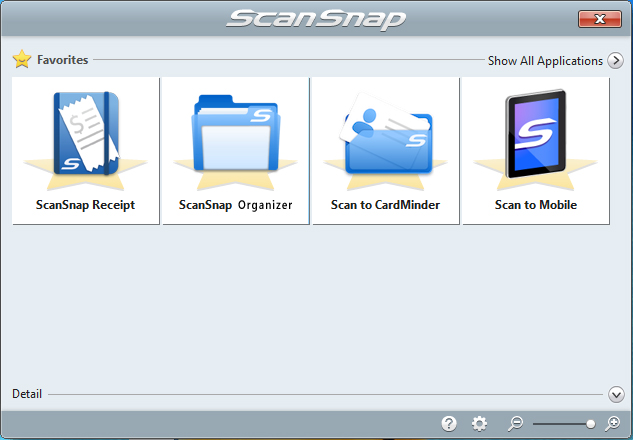Expand the Detail section chevron
The image size is (633, 440).
point(616,394)
